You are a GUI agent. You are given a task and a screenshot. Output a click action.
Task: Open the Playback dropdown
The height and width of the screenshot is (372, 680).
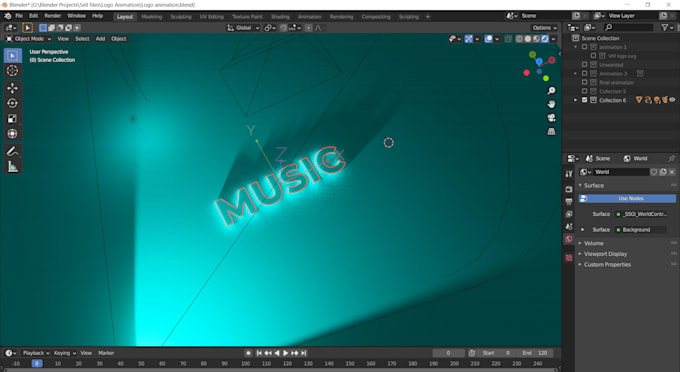(36, 353)
